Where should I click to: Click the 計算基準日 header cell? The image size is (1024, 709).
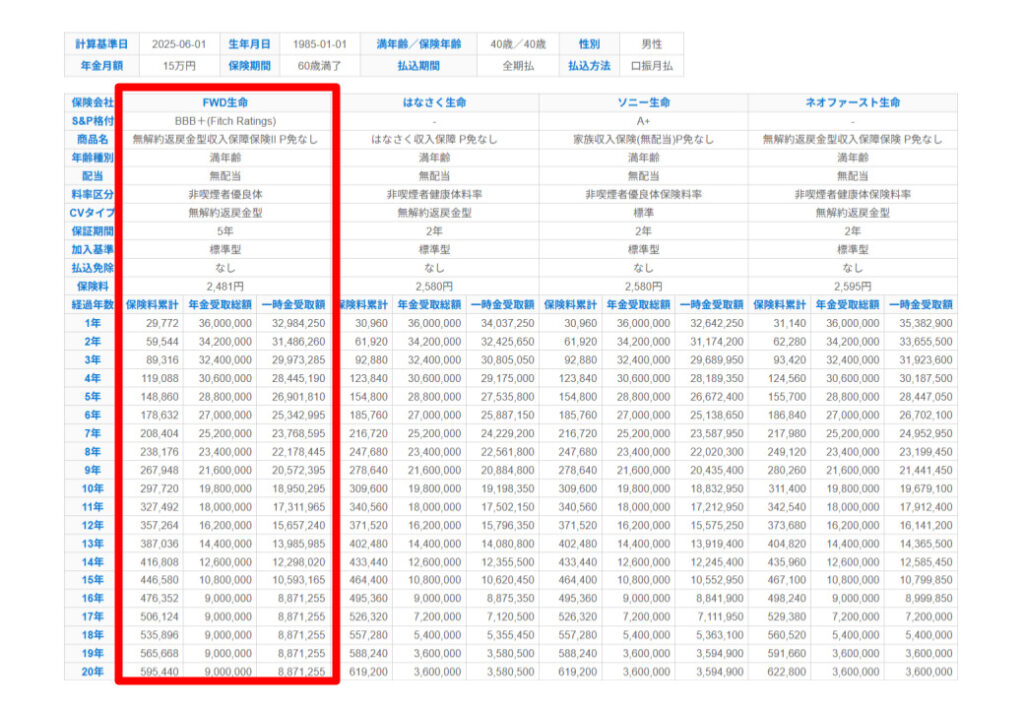coord(101,44)
